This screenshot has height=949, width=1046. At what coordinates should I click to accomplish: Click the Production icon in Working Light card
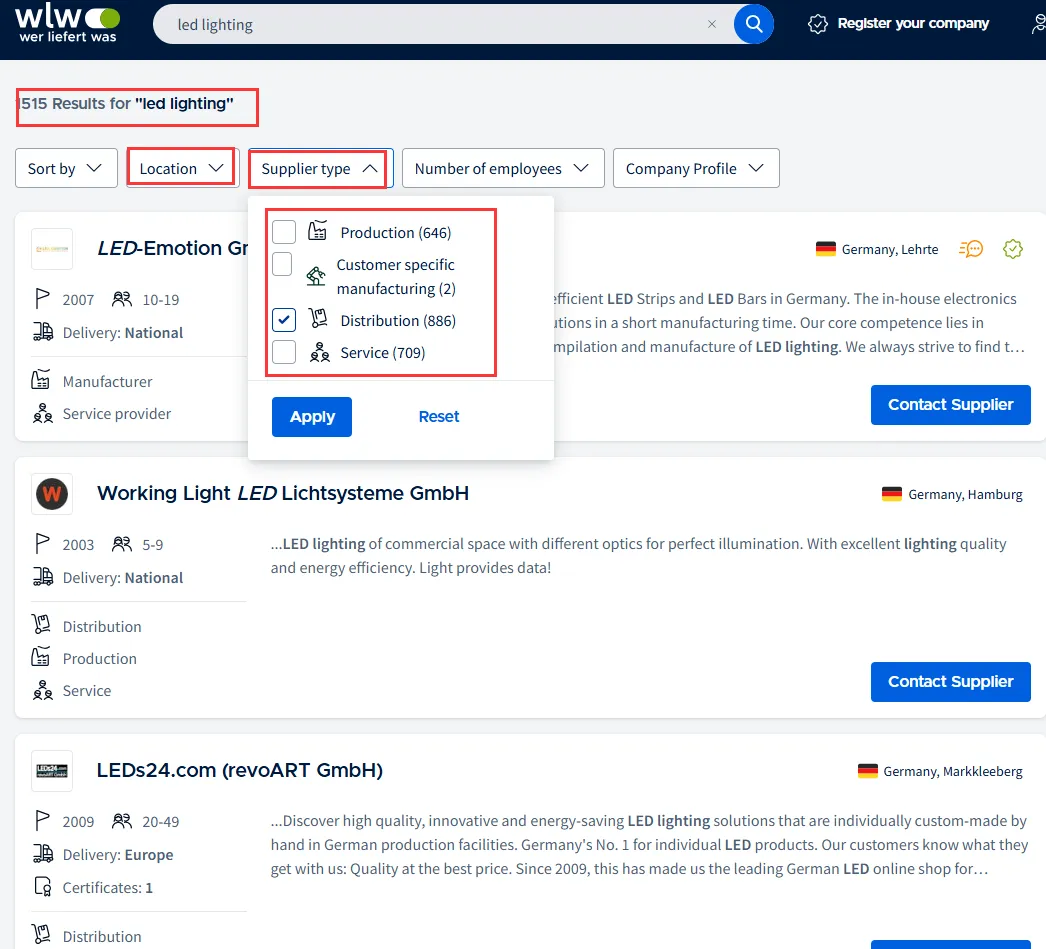pos(41,657)
